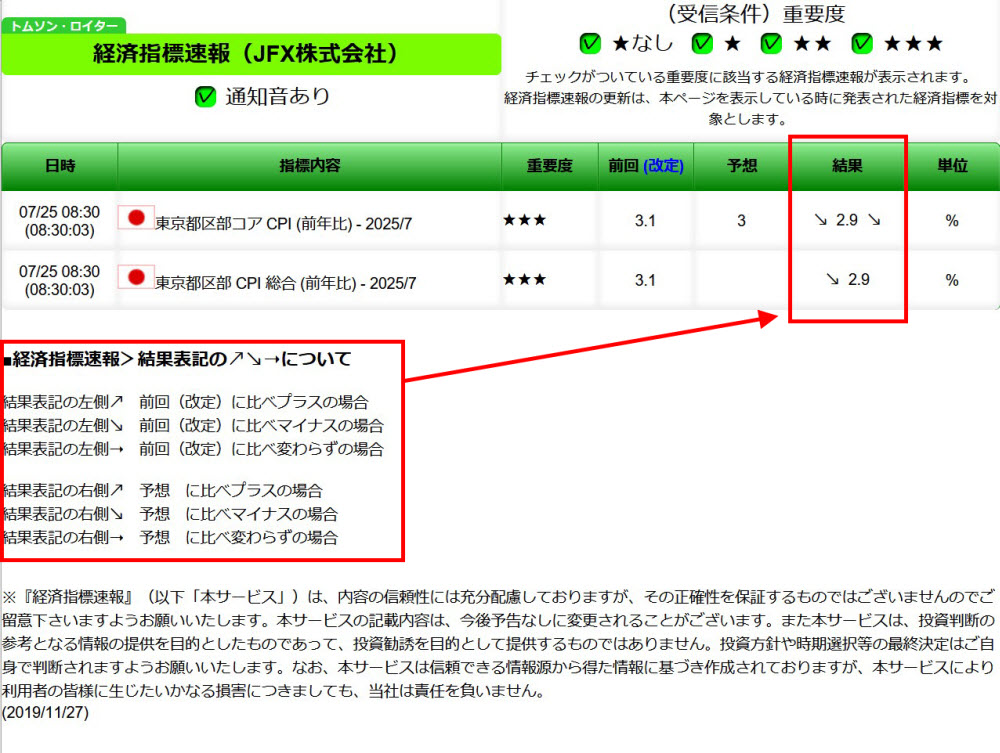Click the トムソン・ロイター tab label

point(64,26)
